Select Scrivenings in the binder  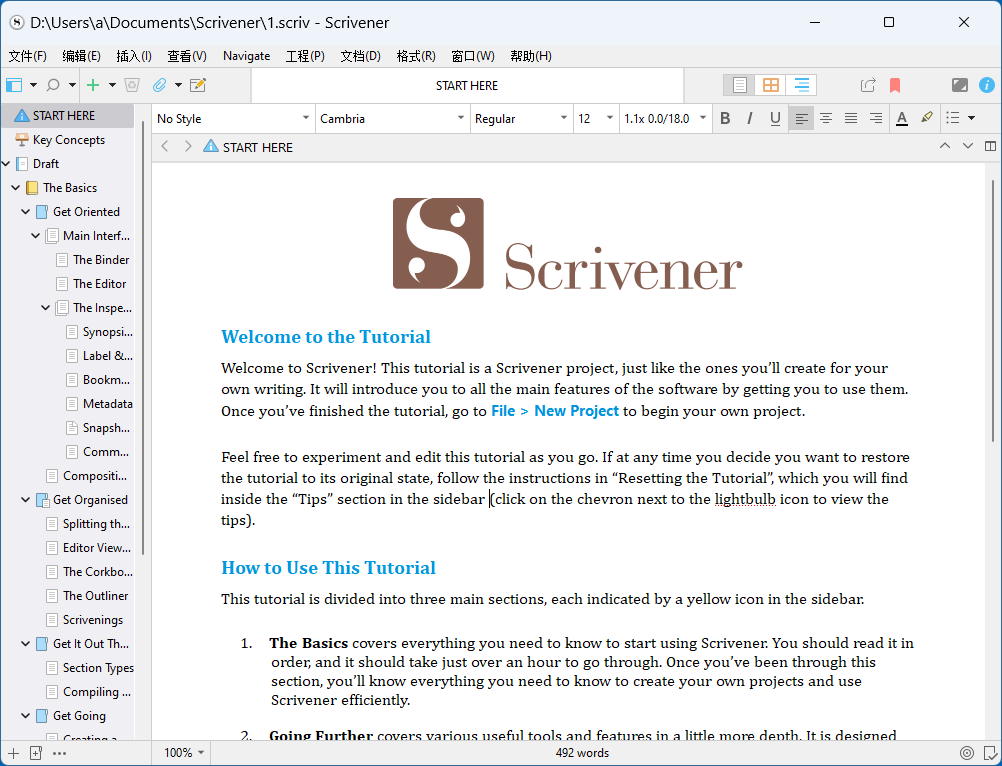coord(93,620)
